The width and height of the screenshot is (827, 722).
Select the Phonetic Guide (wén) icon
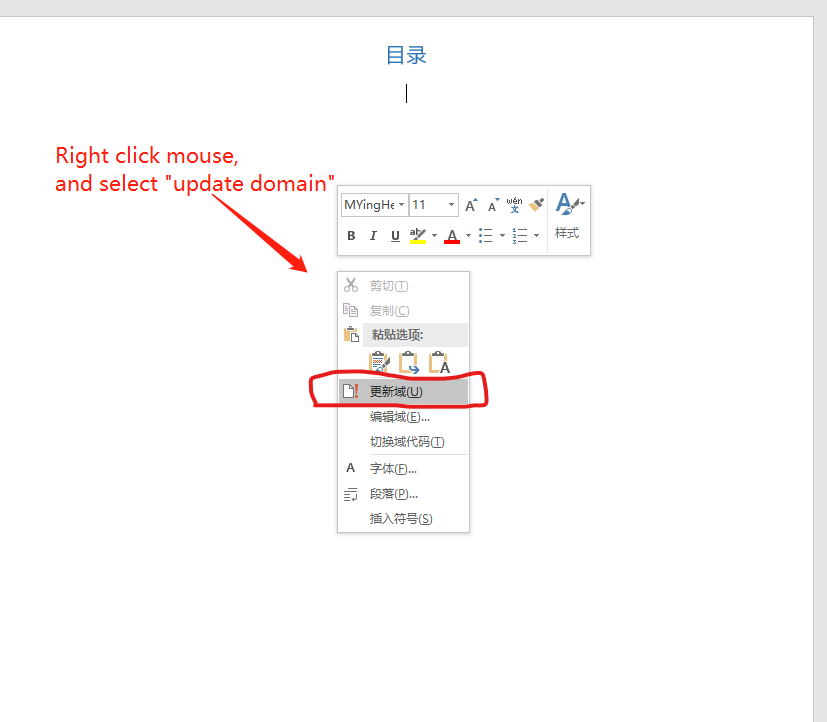tap(513, 204)
